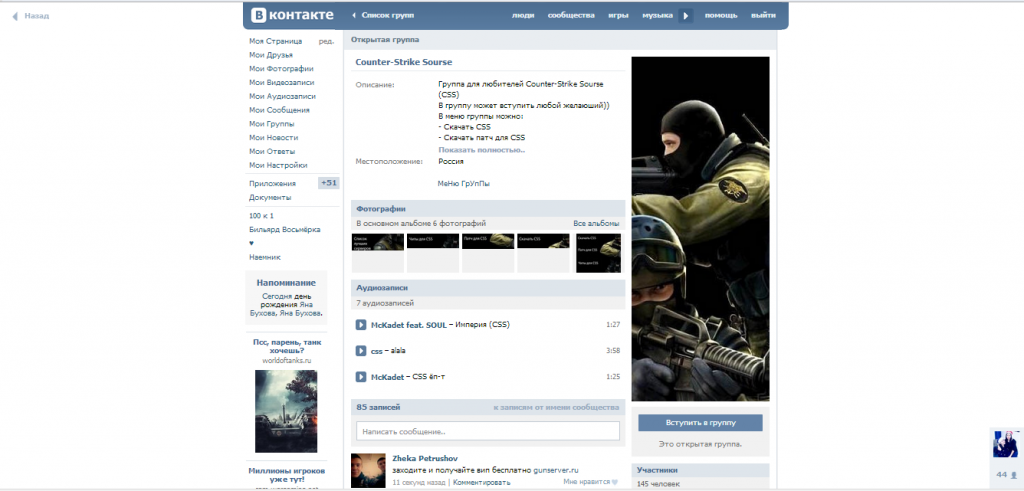Play the McKadet CSS audio track

pos(361,377)
